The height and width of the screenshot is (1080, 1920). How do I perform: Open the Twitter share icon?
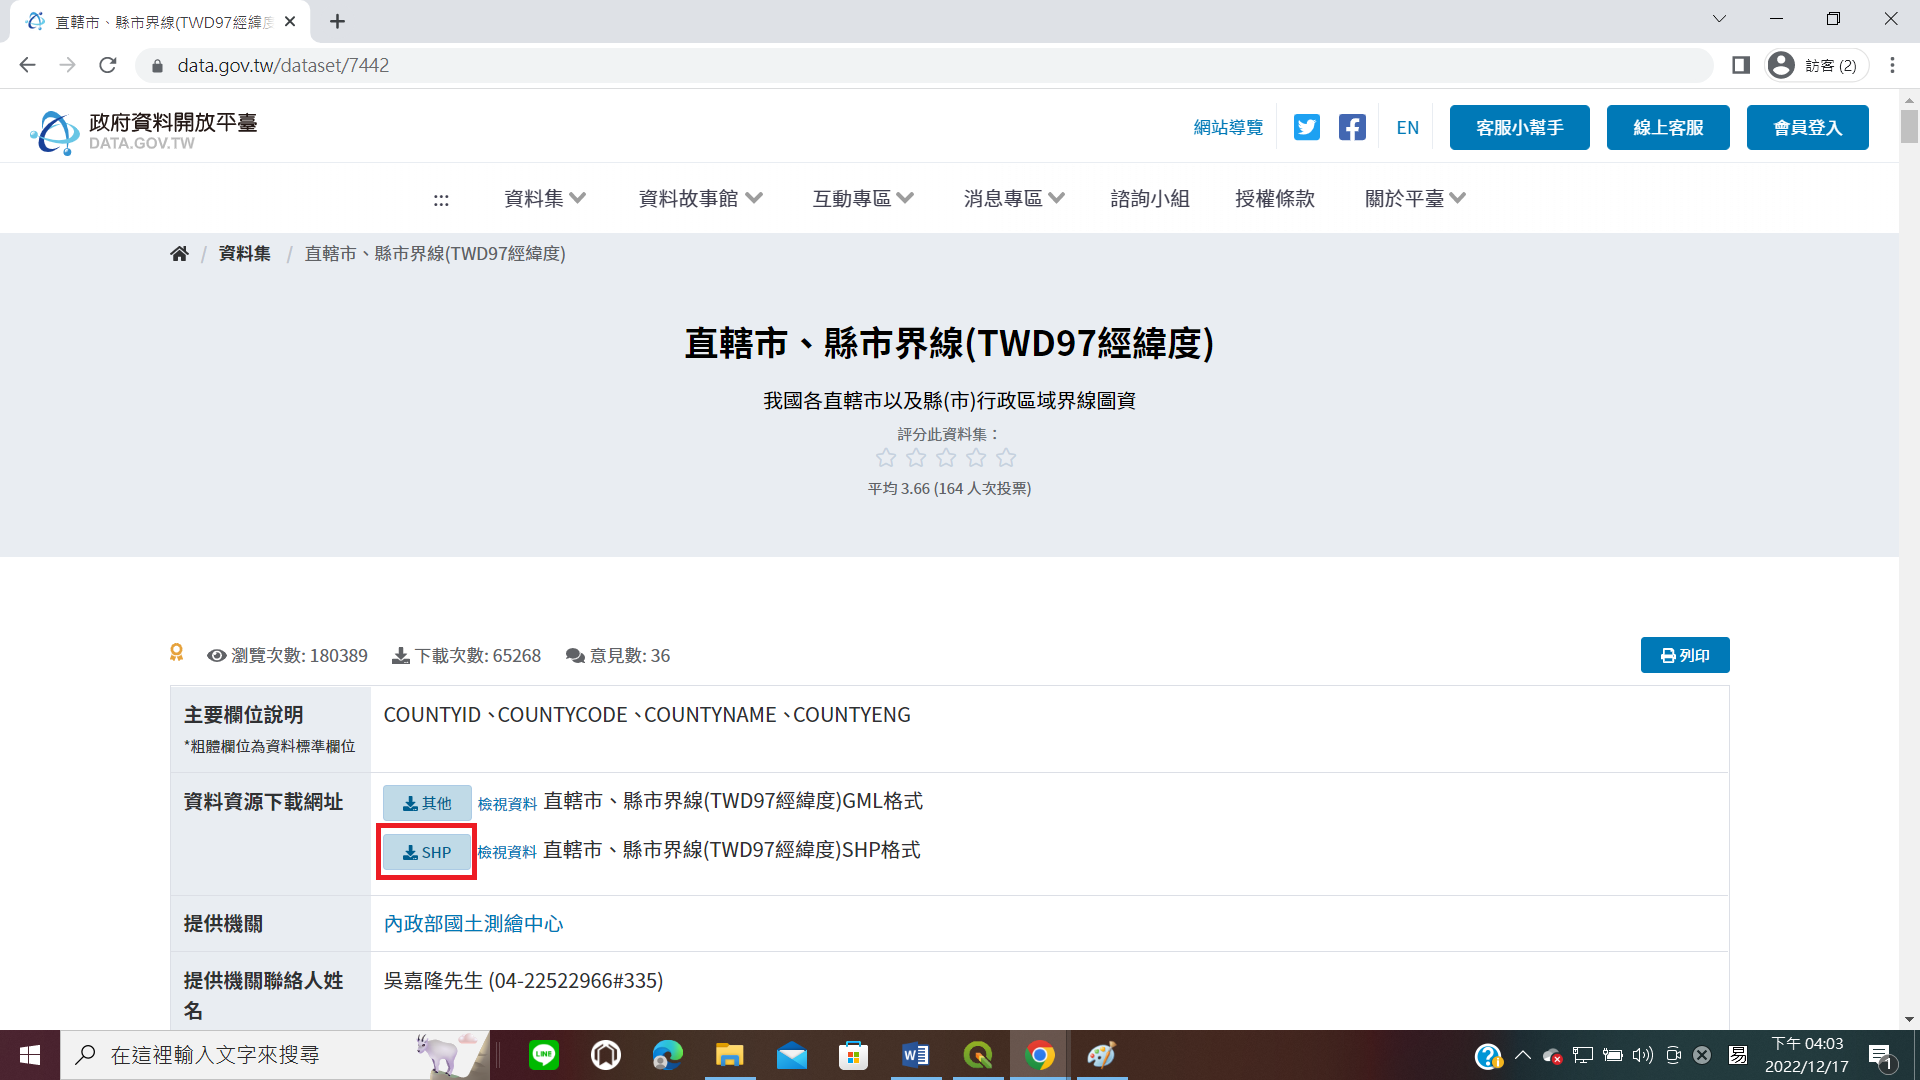pyautogui.click(x=1306, y=127)
